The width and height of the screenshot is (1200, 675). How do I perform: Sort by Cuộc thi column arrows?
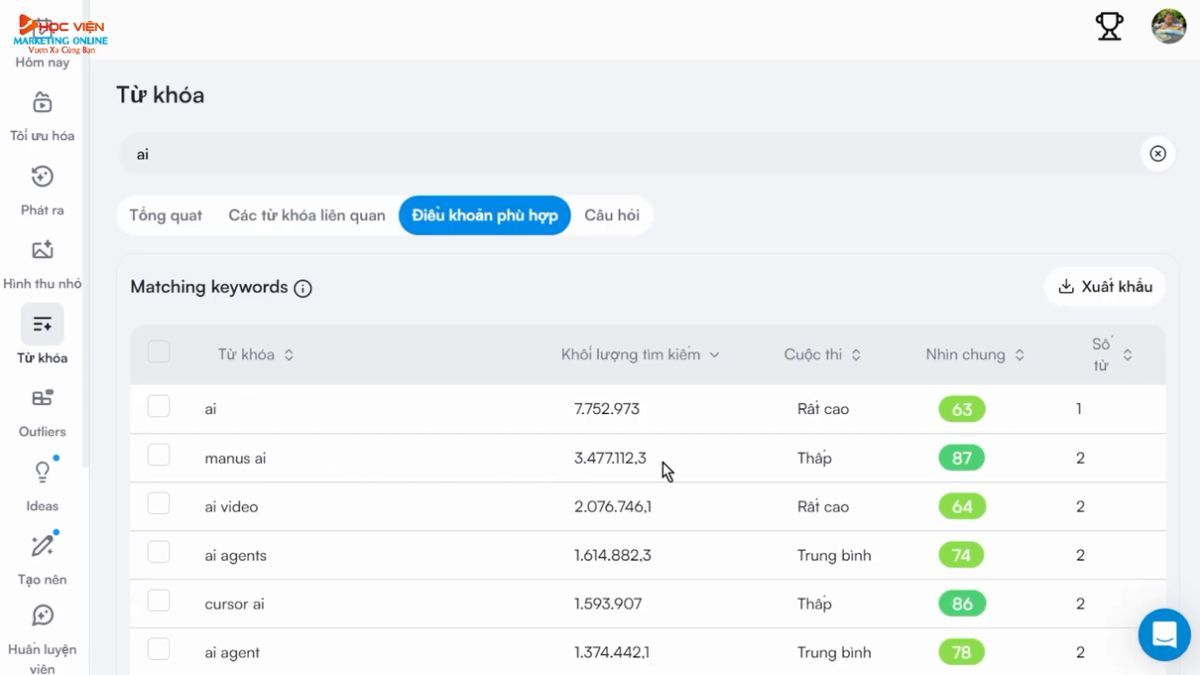(x=856, y=355)
